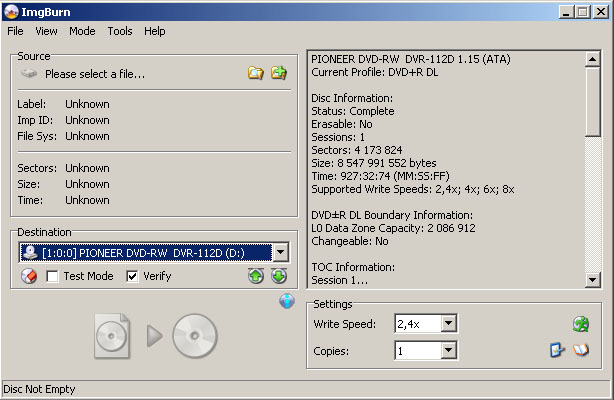
Task: Minimize the ImgBurn window
Action: click(x=565, y=12)
